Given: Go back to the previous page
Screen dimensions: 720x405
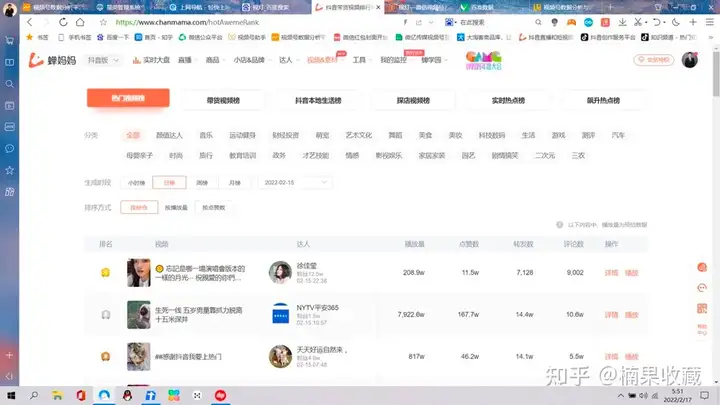Looking at the screenshot, I should click(30, 22).
